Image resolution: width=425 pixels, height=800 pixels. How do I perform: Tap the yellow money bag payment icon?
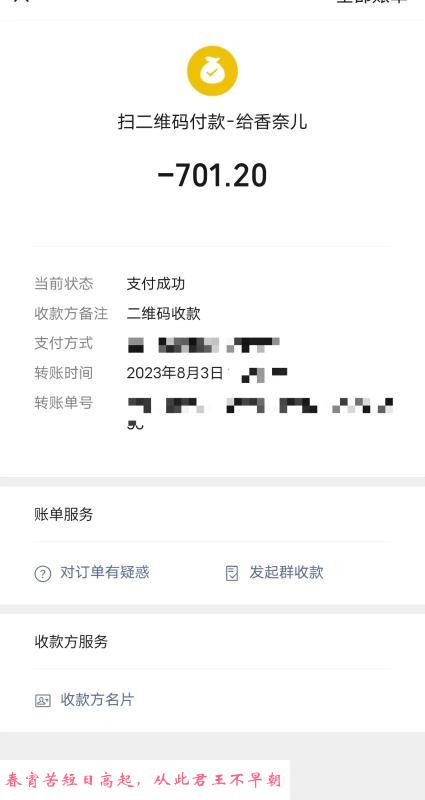coord(212,71)
